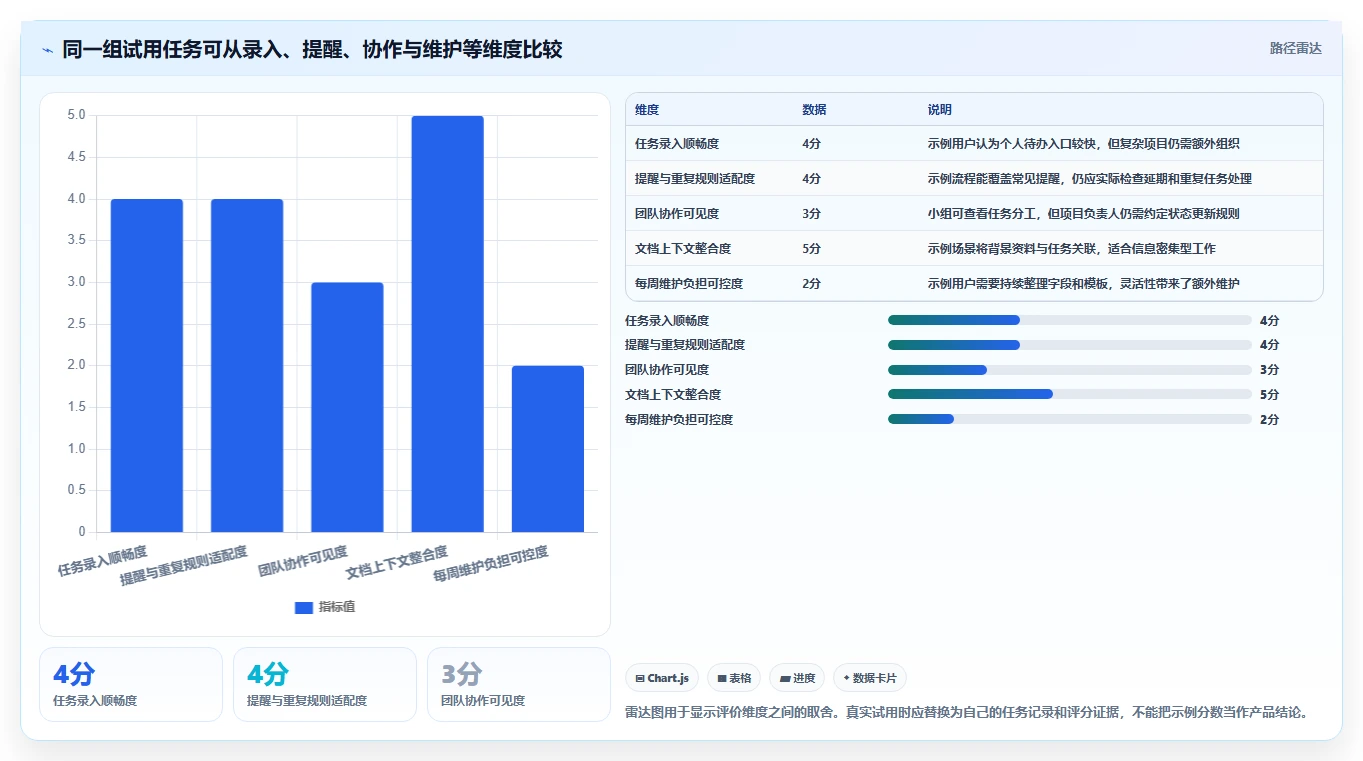Image resolution: width=1363 pixels, height=761 pixels.
Task: Click table cell 提醒与重复规则适配度
Action: click(x=695, y=179)
